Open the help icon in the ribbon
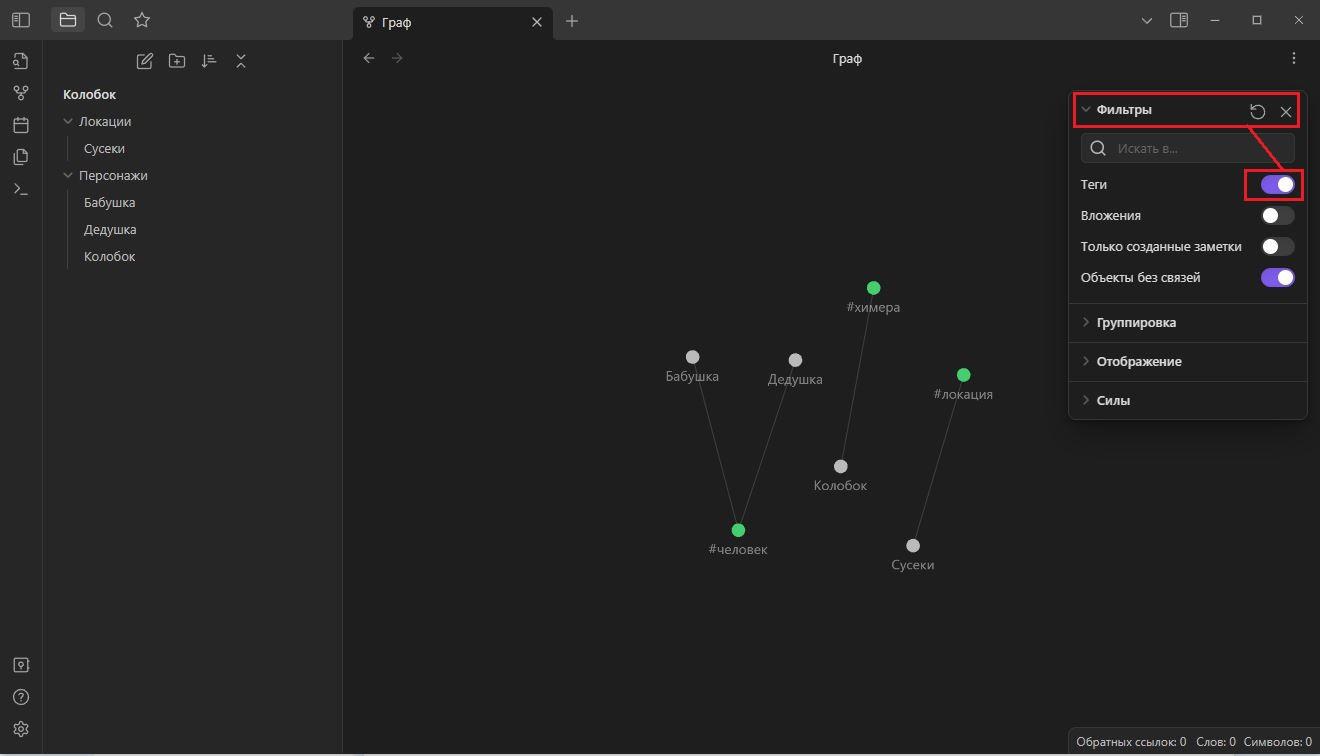This screenshot has height=756, width=1320. click(x=21, y=697)
